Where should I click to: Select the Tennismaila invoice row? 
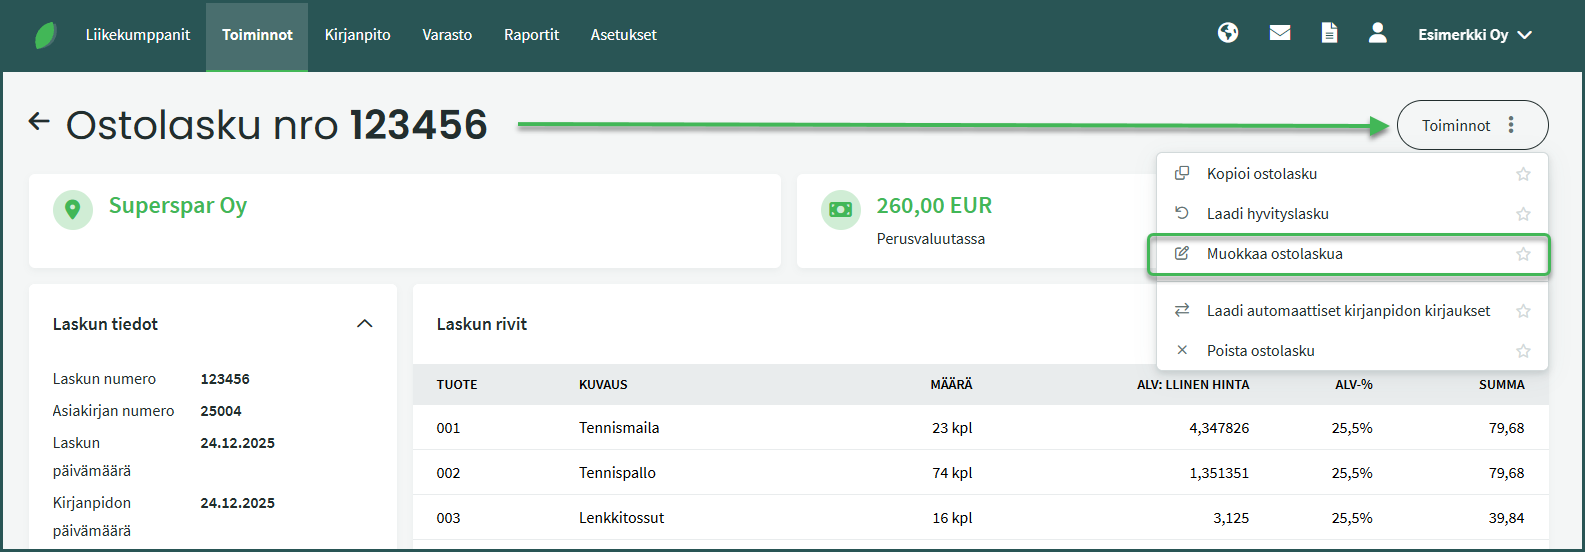pos(619,428)
